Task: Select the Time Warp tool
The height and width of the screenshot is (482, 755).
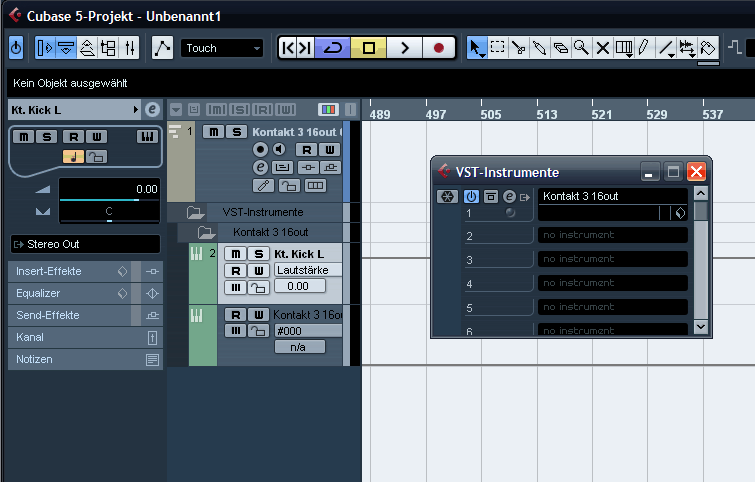Action: 624,48
